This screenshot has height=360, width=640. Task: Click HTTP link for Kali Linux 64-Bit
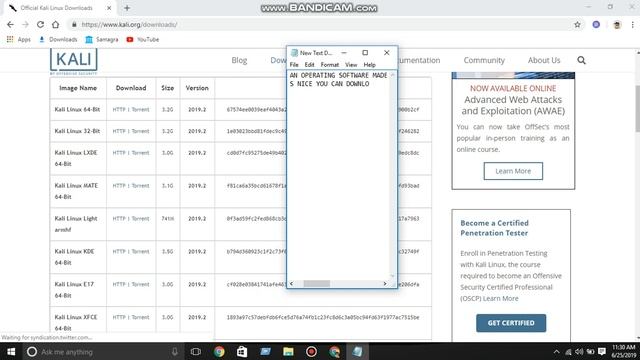point(119,109)
